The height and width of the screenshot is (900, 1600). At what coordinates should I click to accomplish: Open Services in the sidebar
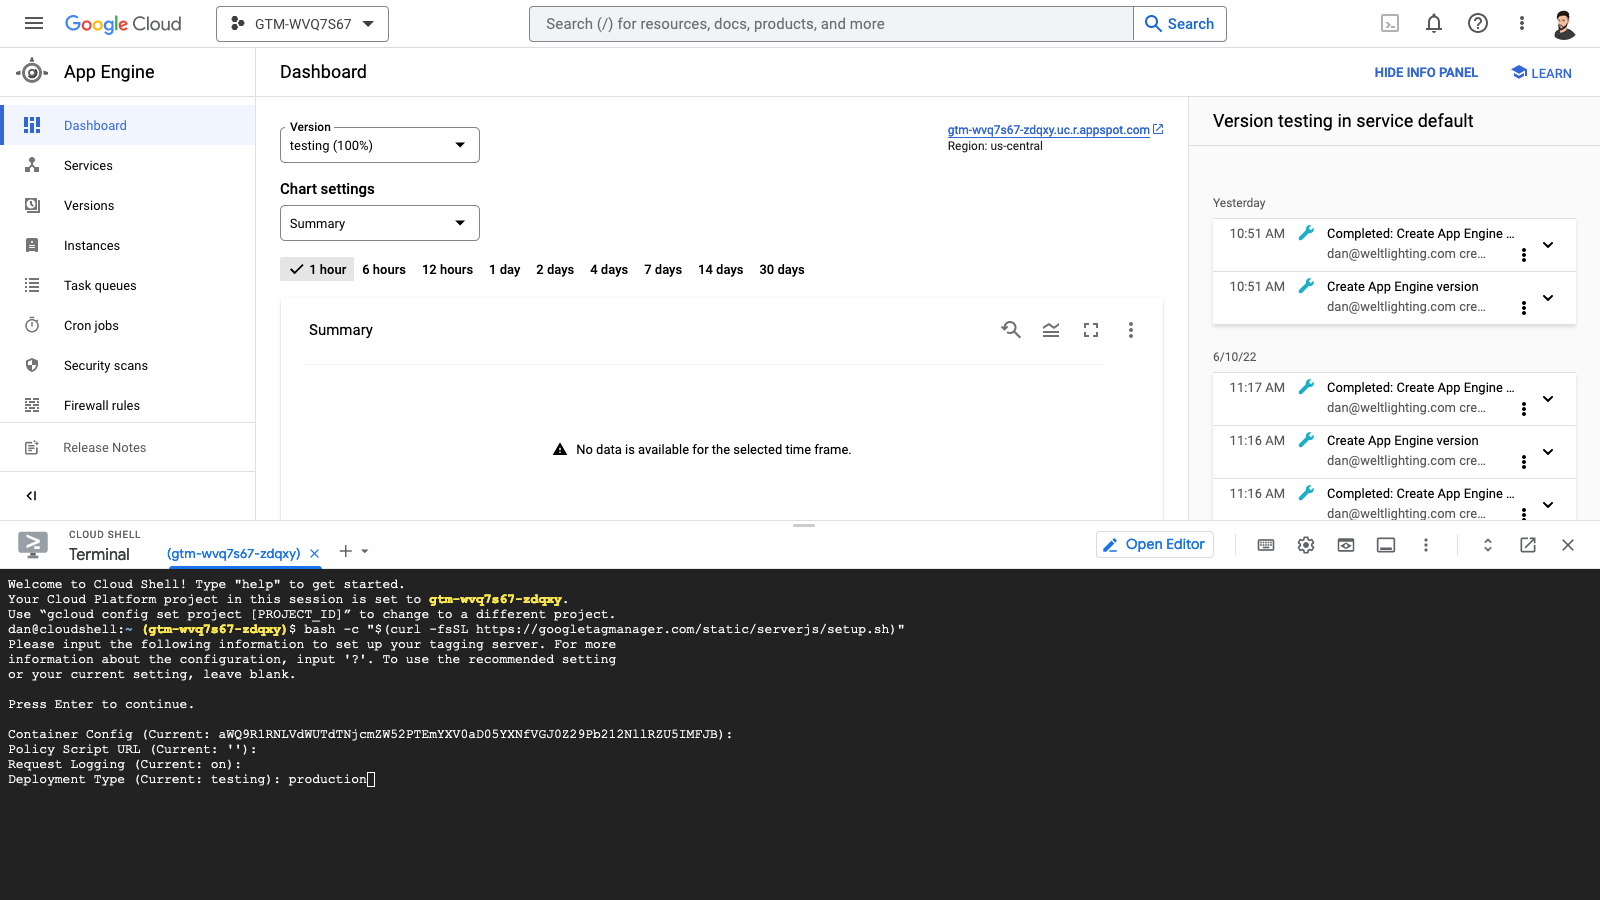[128, 165]
